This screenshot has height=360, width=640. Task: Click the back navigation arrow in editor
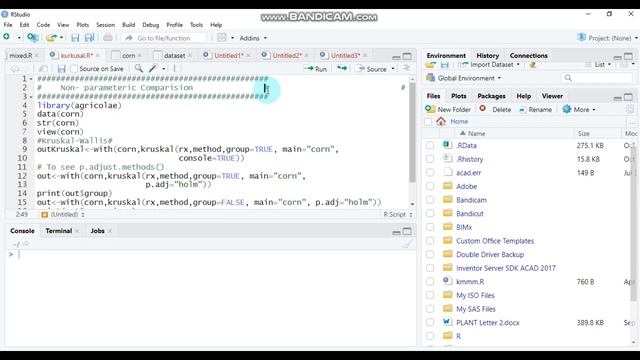click(15, 69)
